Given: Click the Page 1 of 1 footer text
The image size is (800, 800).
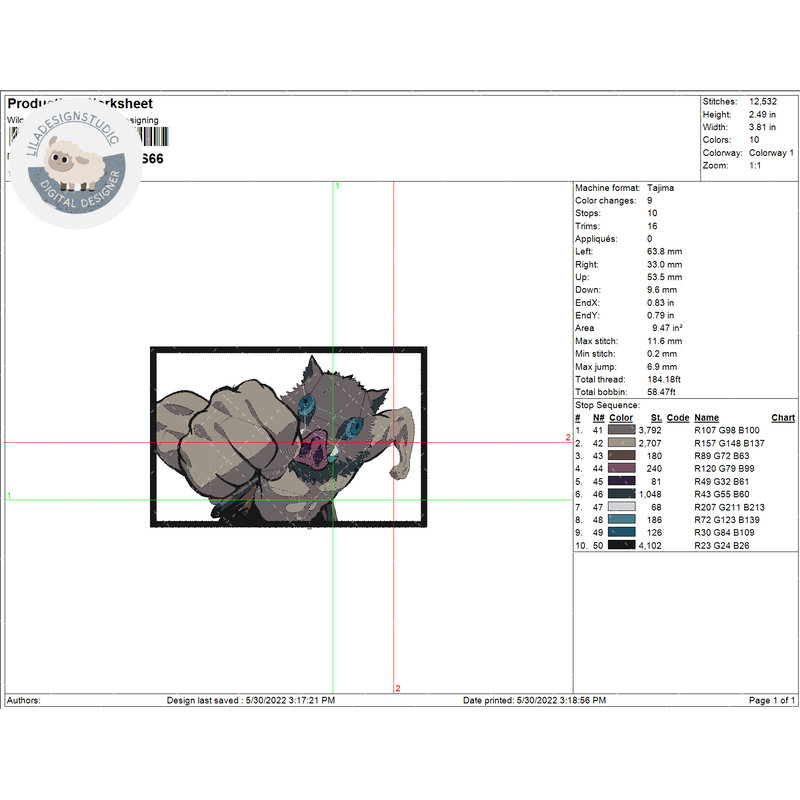Looking at the screenshot, I should point(771,701).
